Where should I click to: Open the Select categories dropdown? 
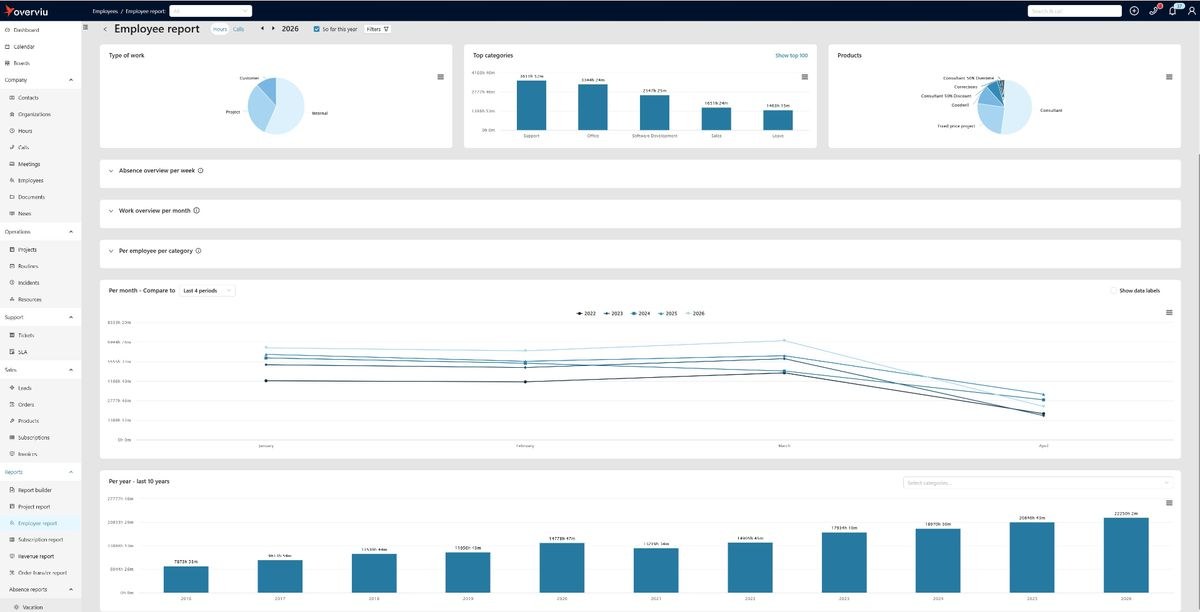pyautogui.click(x=1038, y=483)
